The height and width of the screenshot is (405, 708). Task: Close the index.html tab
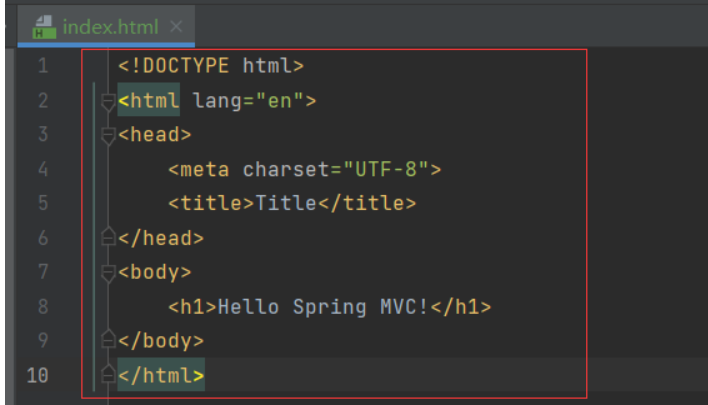click(176, 27)
